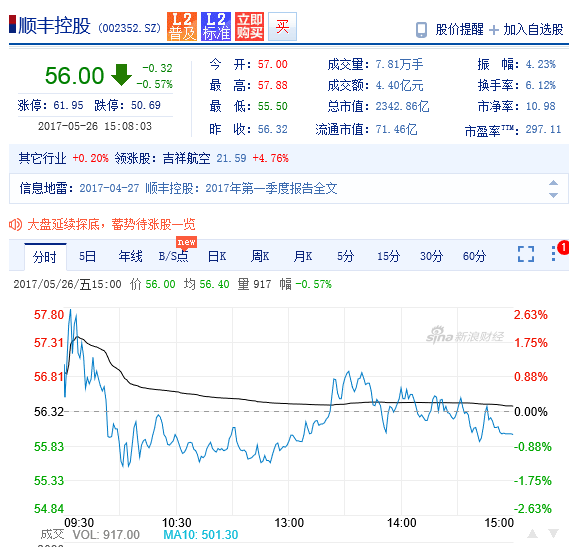
Task: Click the 最低 value 55.50
Action: click(273, 106)
